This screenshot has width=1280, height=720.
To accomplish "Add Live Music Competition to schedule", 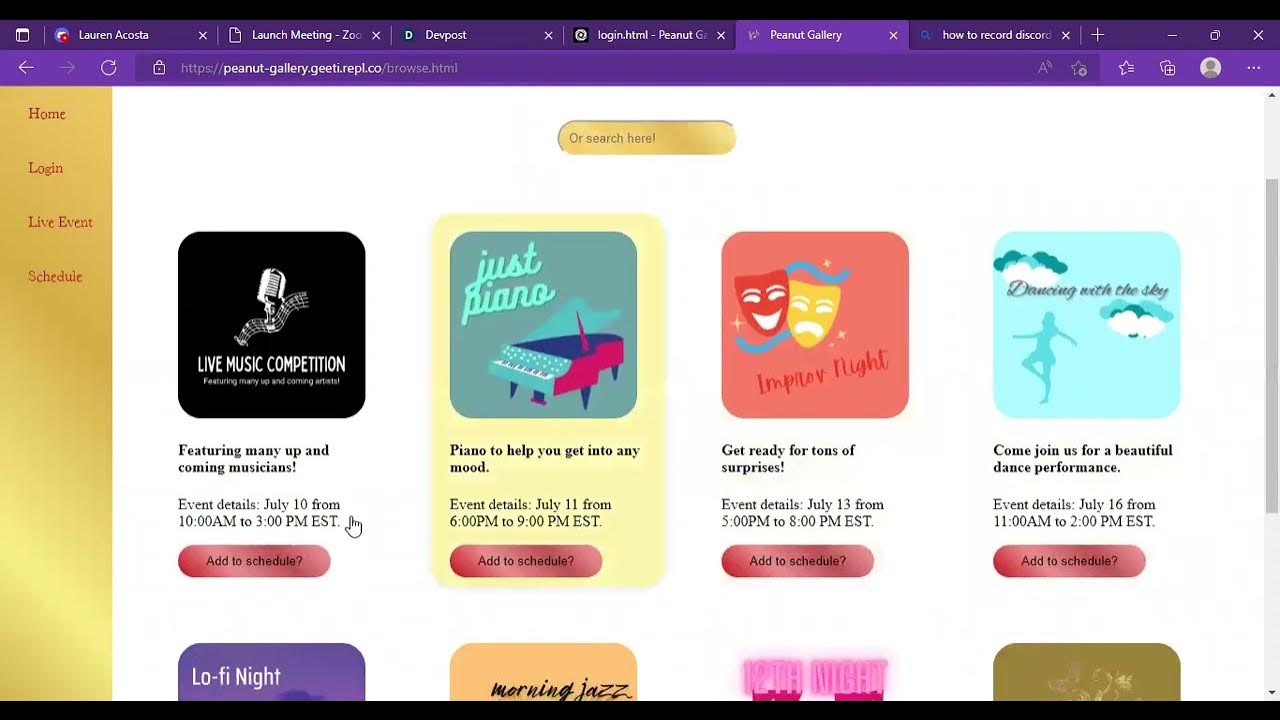I will click(x=254, y=561).
